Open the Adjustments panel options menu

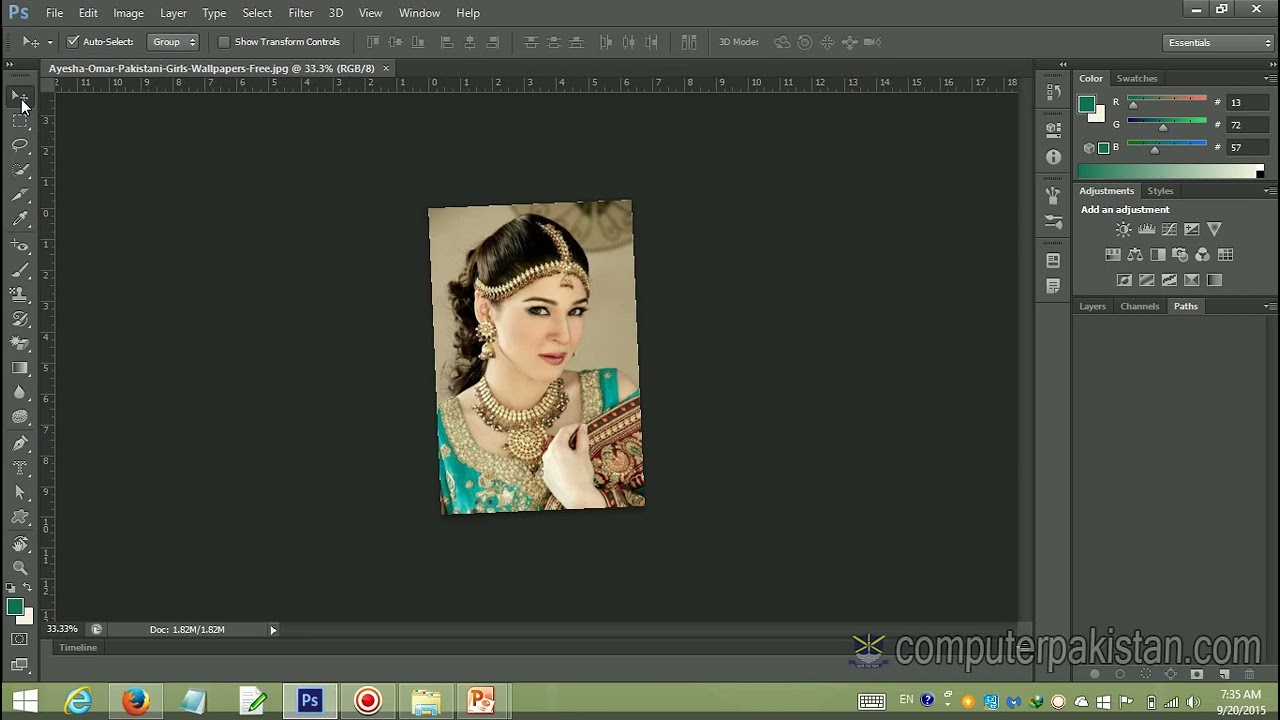point(1268,191)
